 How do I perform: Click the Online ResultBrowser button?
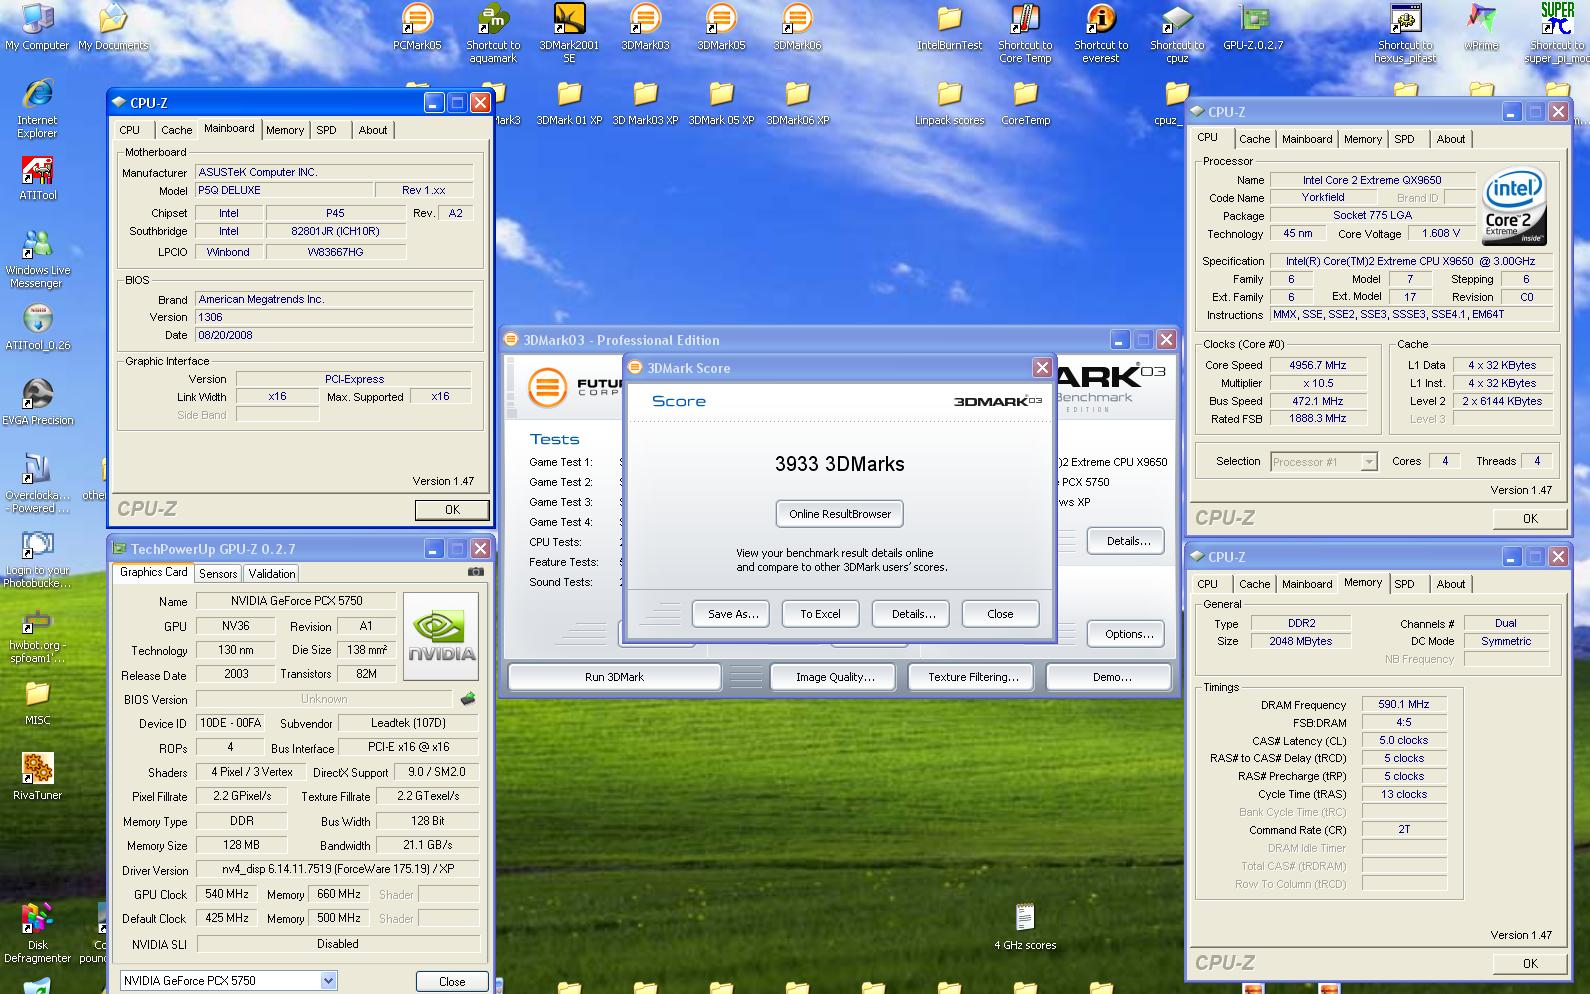[x=840, y=514]
